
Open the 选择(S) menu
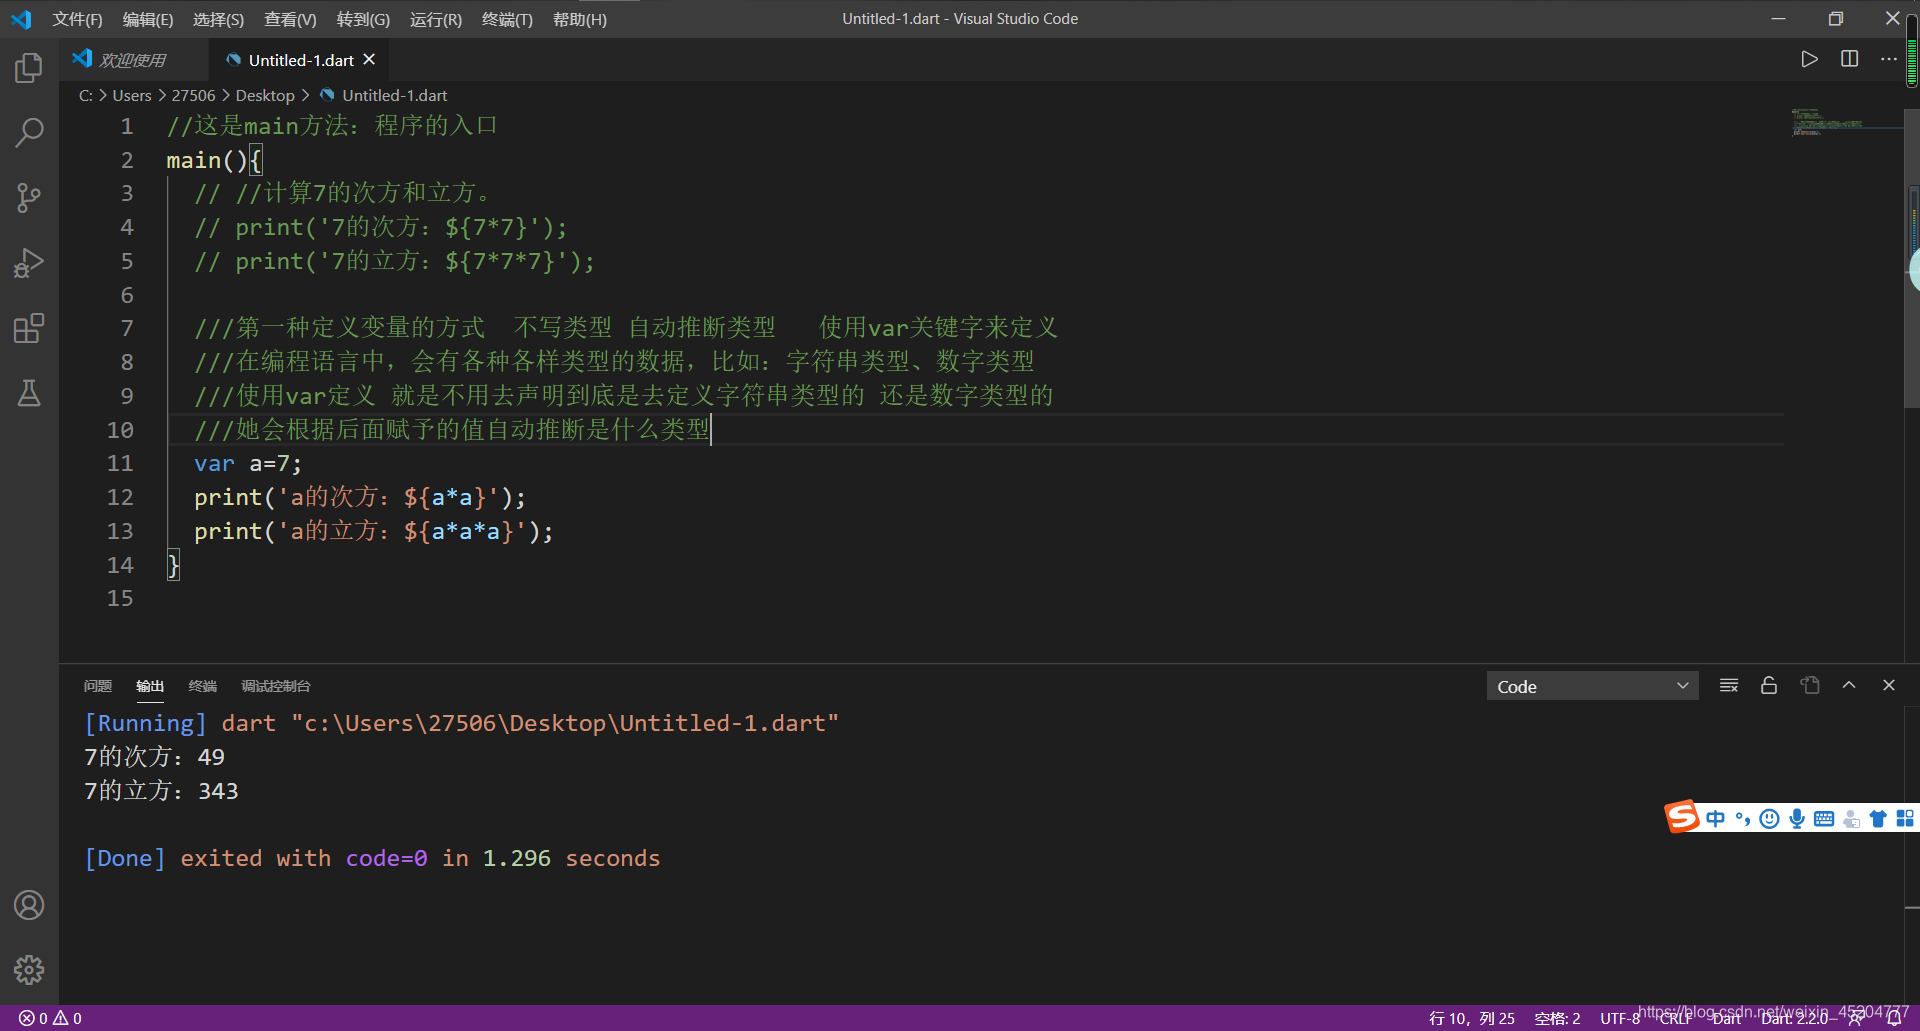218,19
